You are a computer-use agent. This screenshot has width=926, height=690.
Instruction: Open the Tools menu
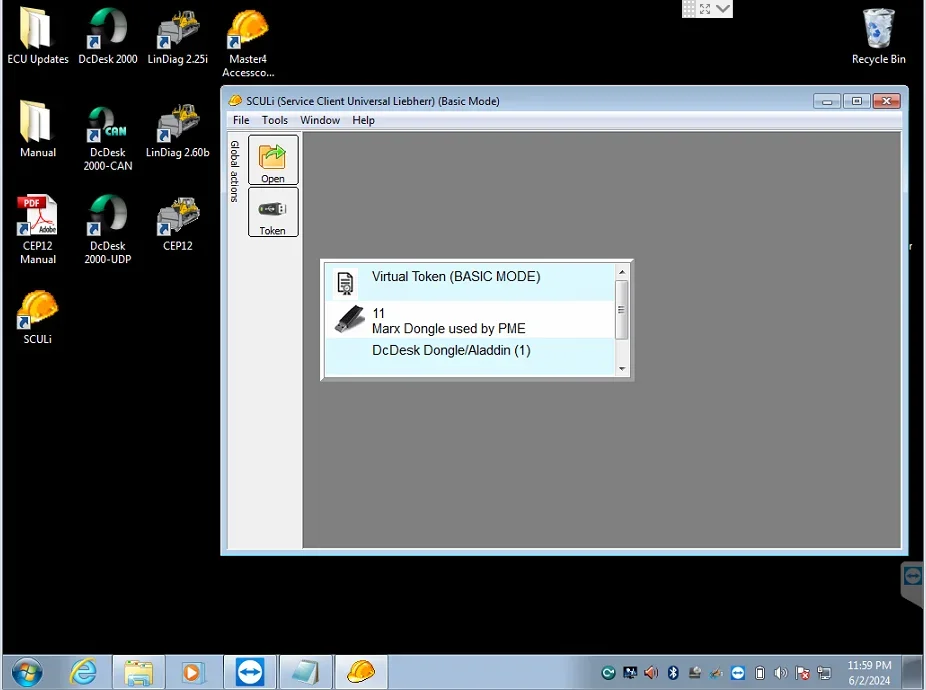(275, 120)
